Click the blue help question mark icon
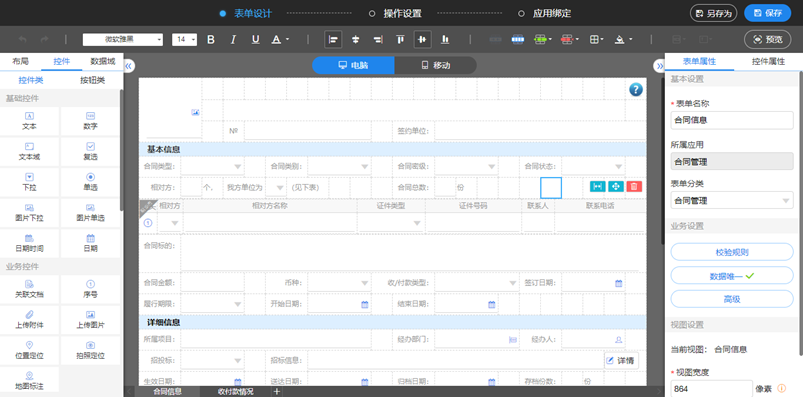The height and width of the screenshot is (397, 803). (636, 90)
